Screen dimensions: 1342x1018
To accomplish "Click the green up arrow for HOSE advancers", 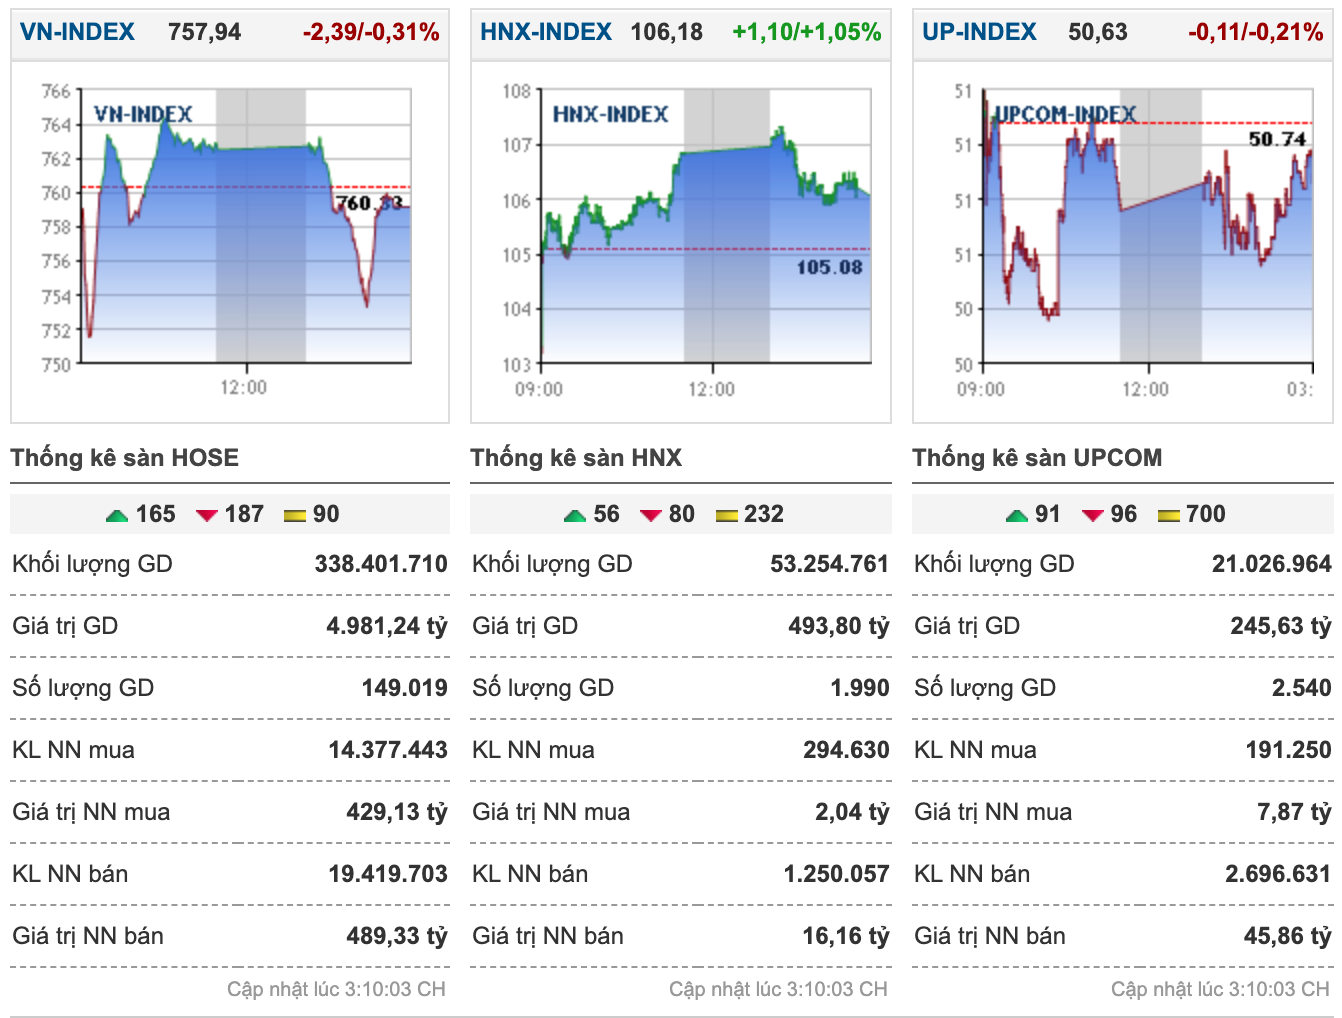I will coord(117,516).
